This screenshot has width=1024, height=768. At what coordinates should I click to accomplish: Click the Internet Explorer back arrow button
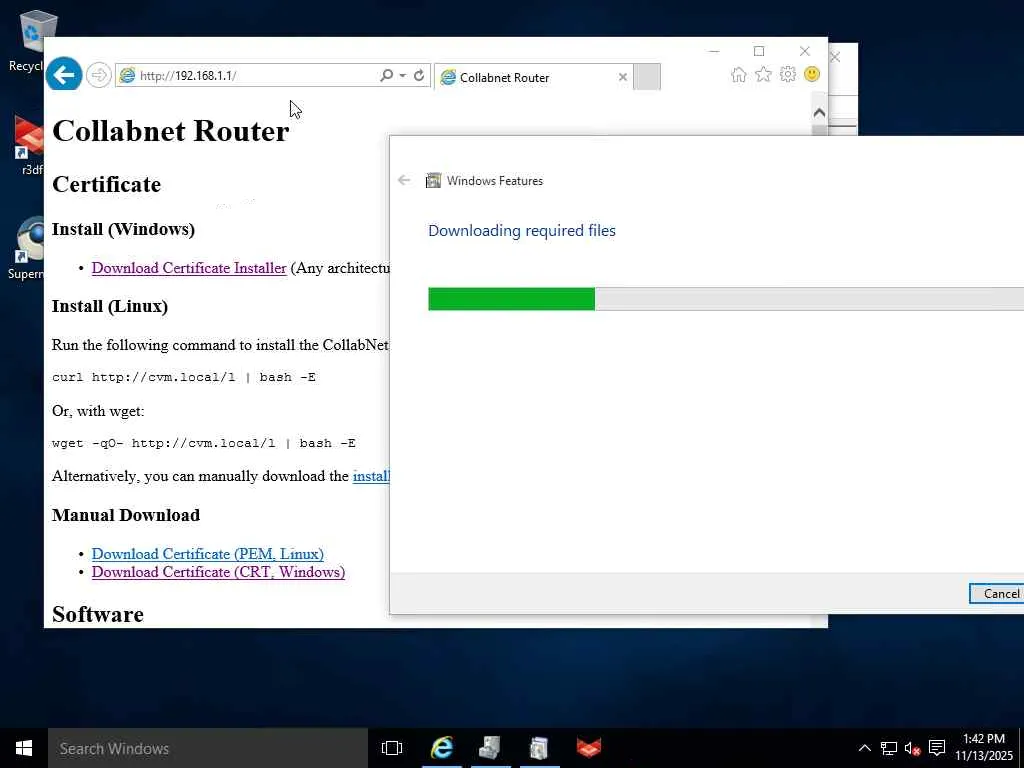pyautogui.click(x=63, y=75)
